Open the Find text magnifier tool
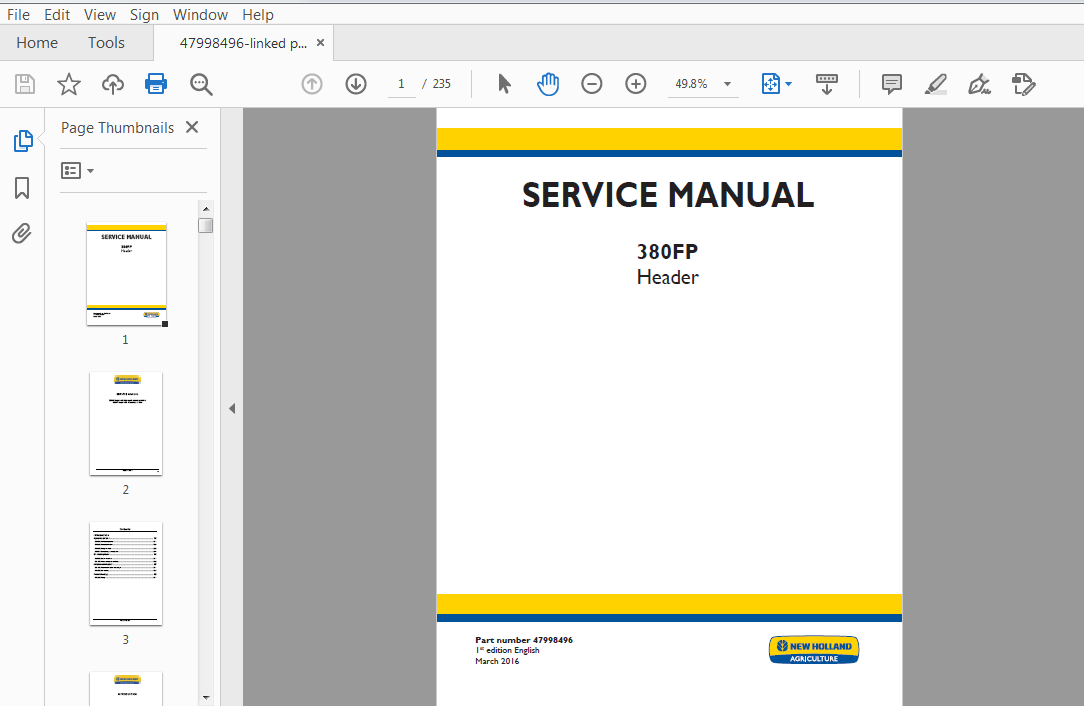The image size is (1084, 706). 201,84
